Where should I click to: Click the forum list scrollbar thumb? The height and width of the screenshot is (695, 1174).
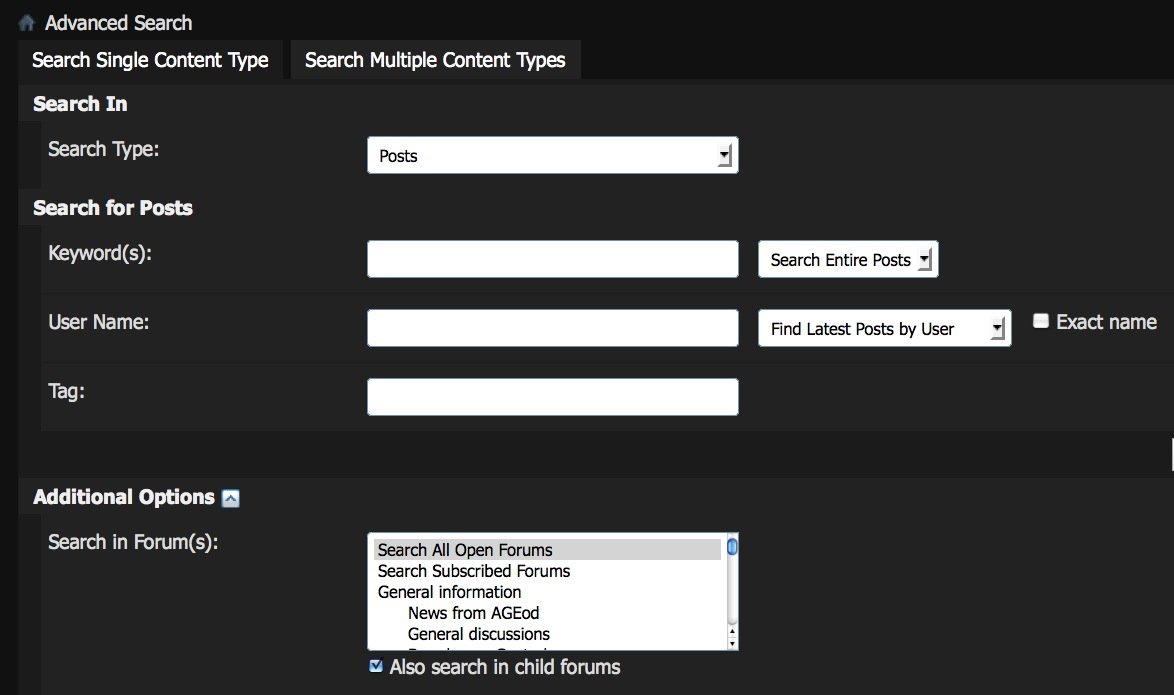pos(732,547)
